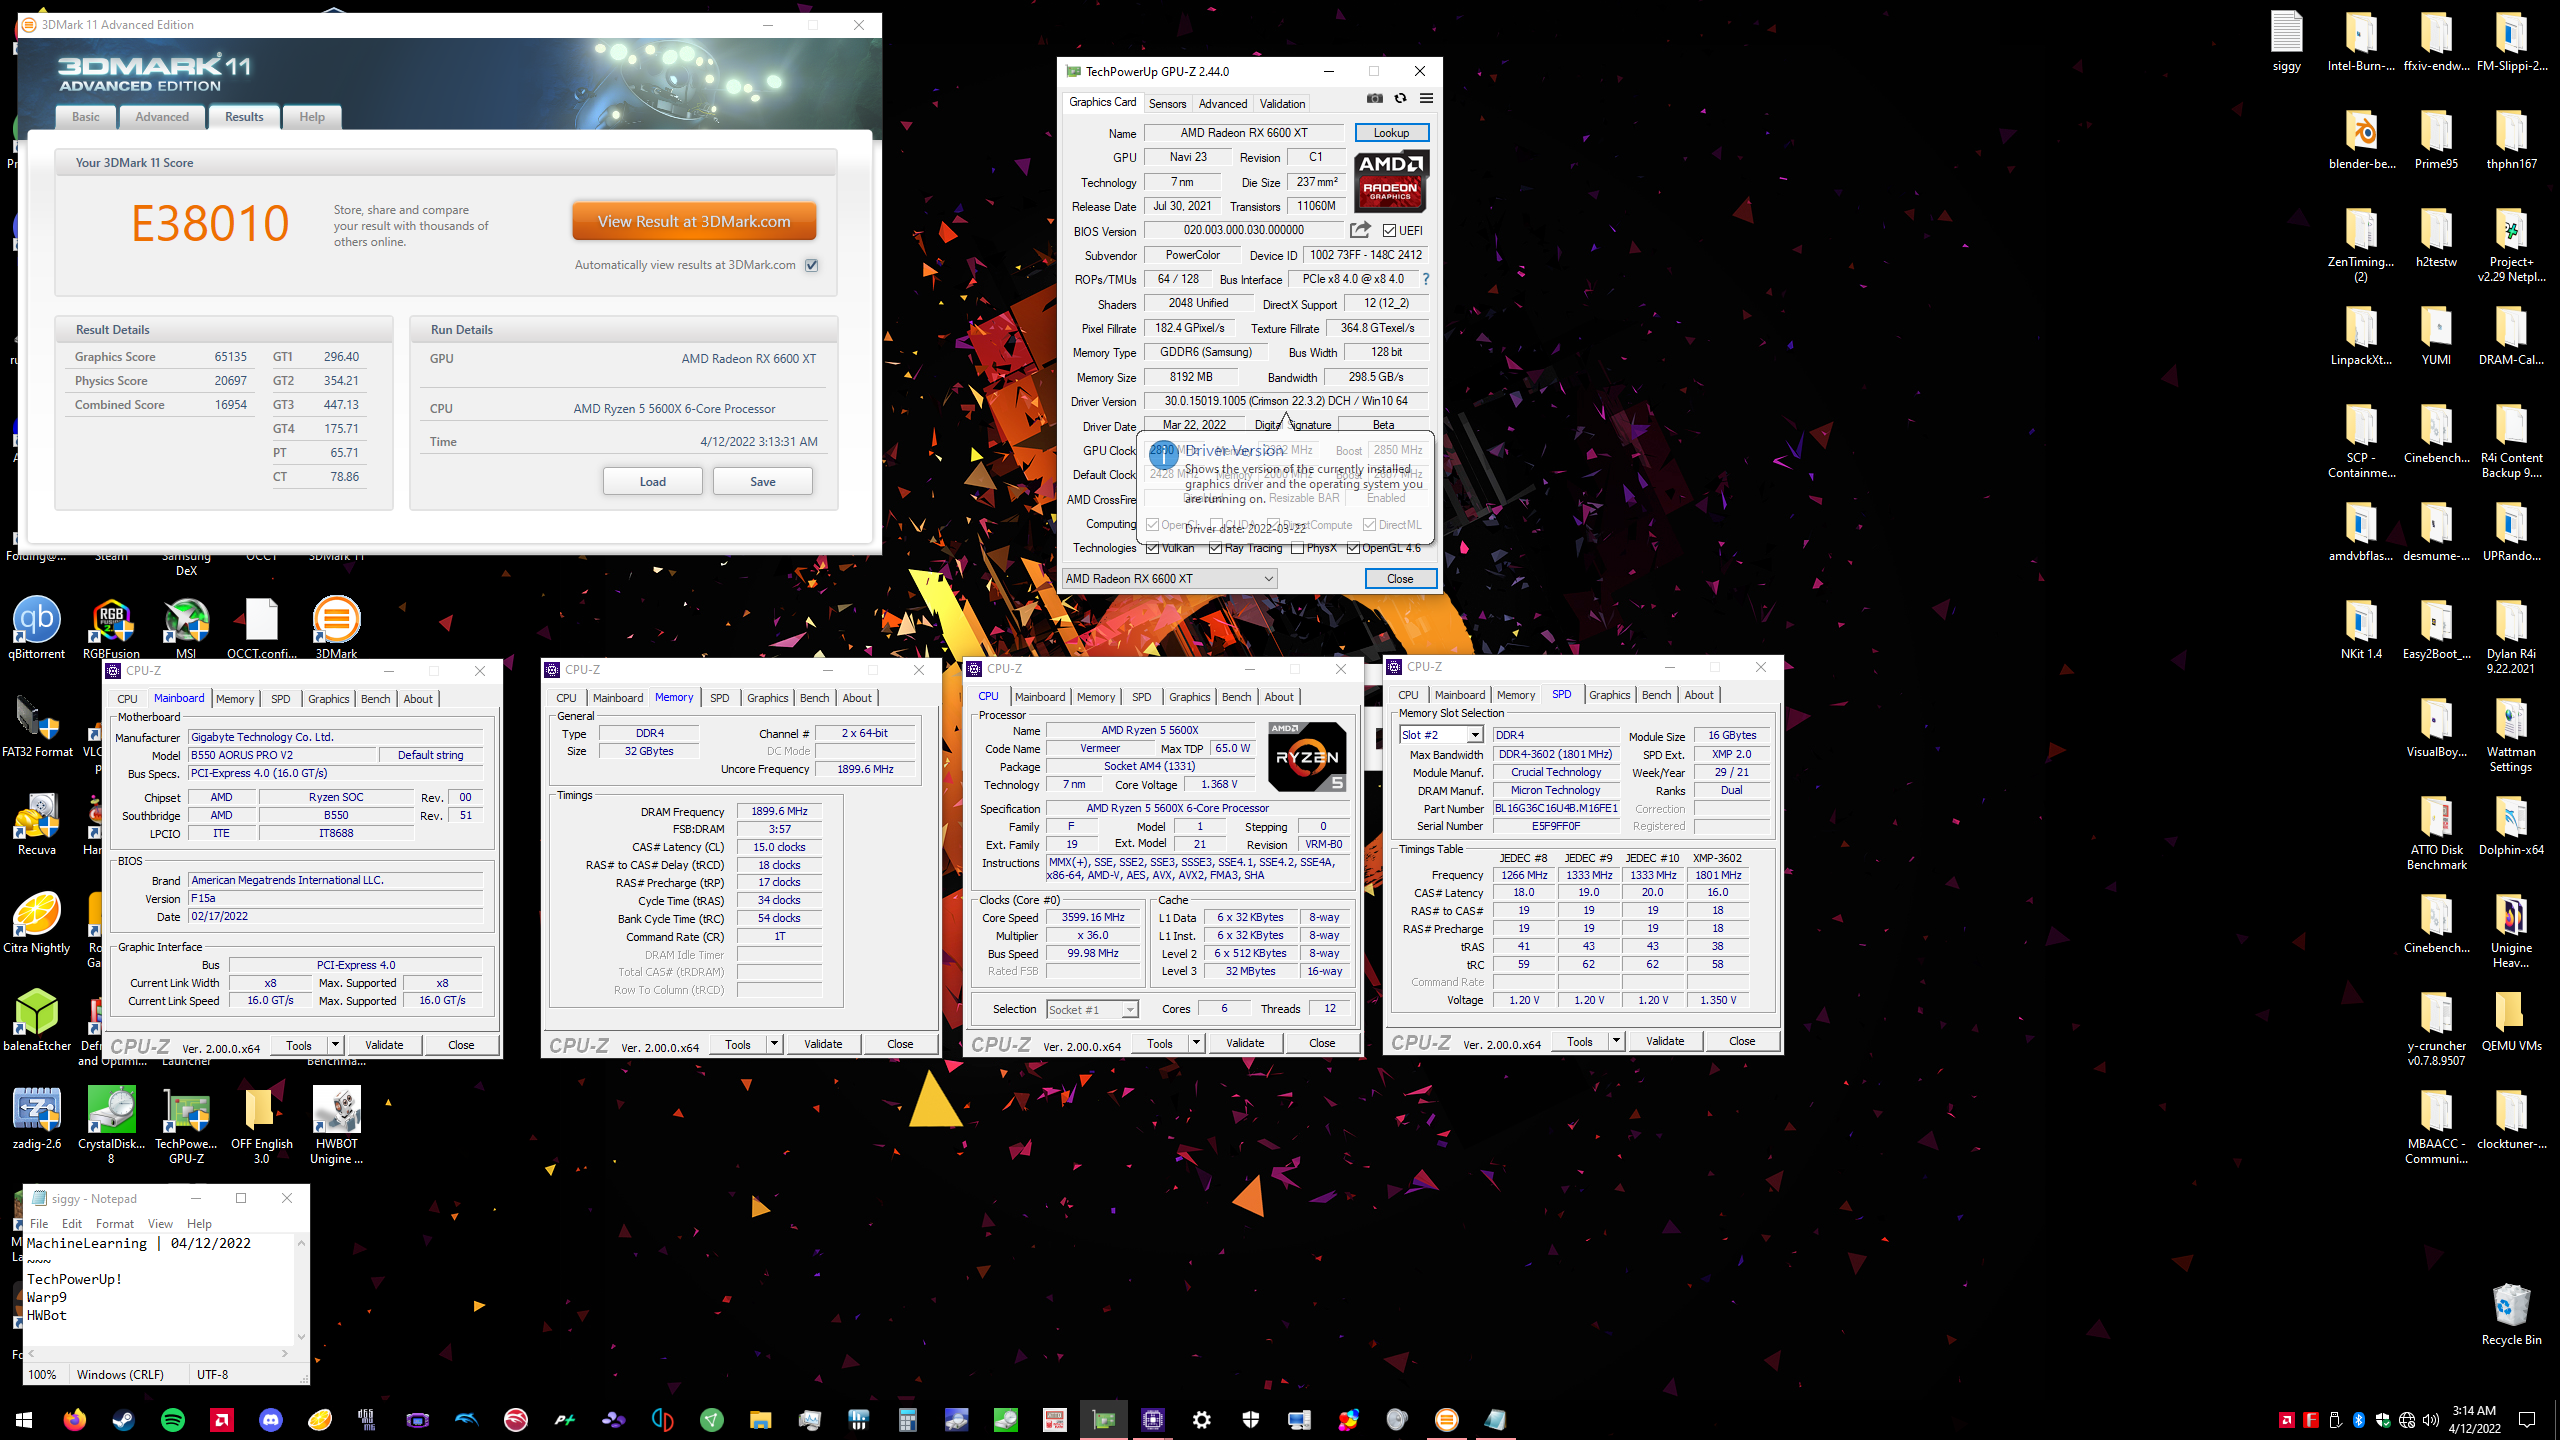The width and height of the screenshot is (2560, 1440).
Task: Switch to the Advanced tab in 3DMark 11
Action: coord(162,116)
